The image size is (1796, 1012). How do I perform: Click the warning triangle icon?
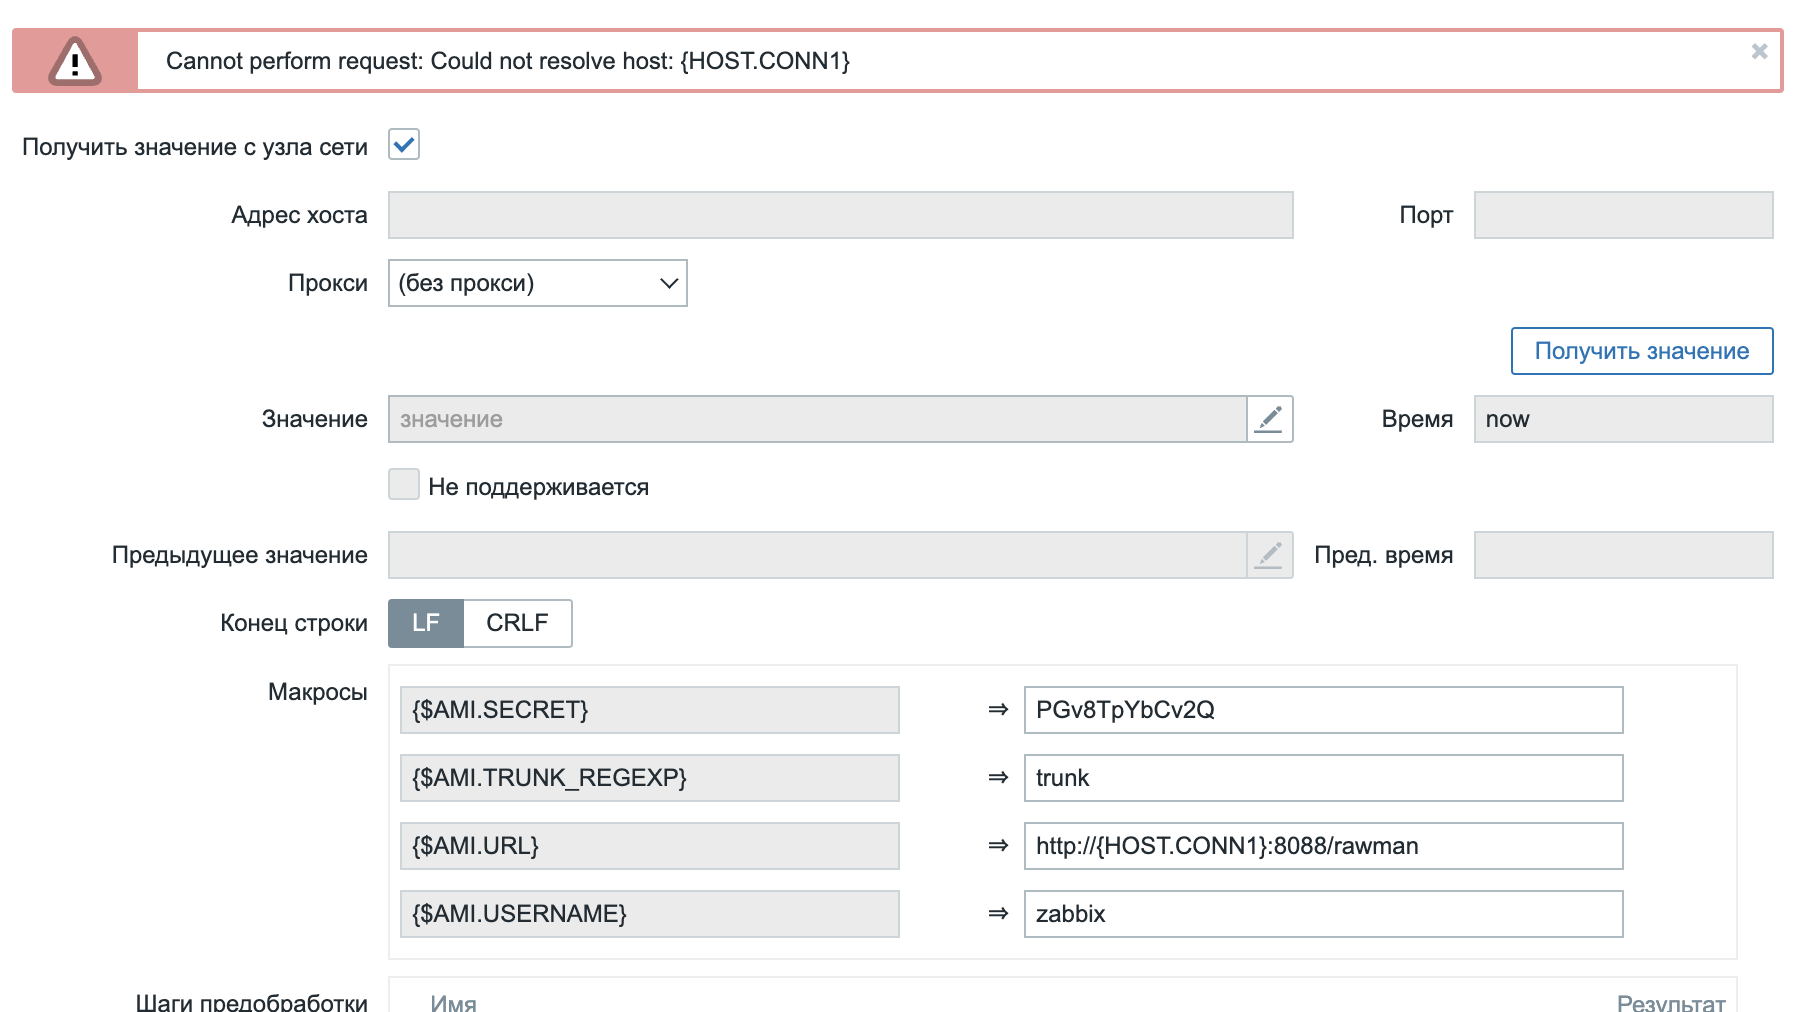point(75,62)
